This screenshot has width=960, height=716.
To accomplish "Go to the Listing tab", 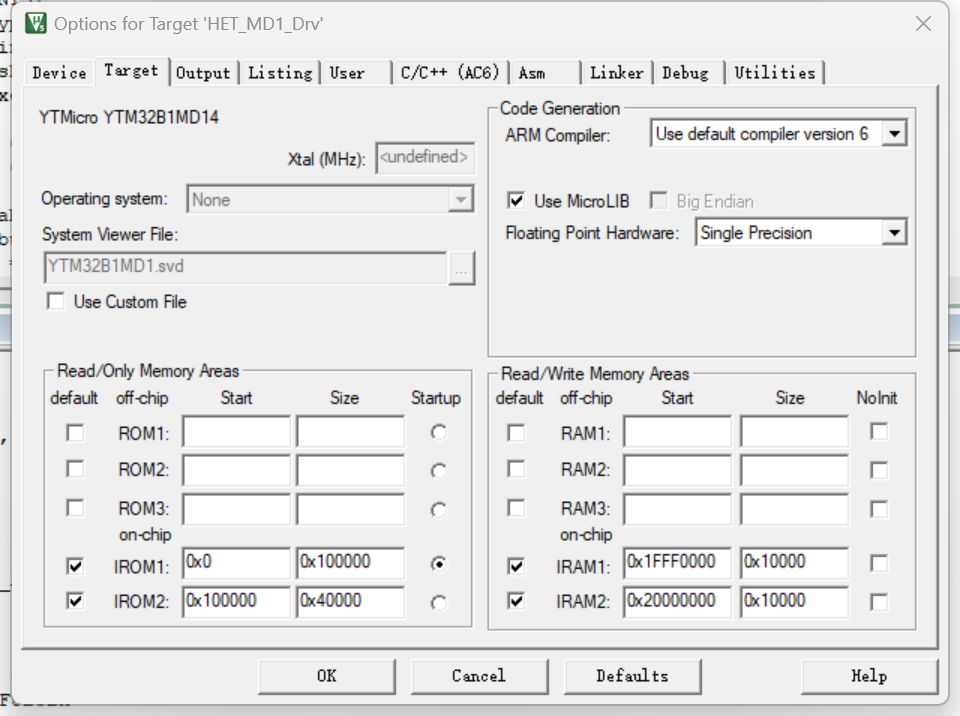I will [x=280, y=73].
